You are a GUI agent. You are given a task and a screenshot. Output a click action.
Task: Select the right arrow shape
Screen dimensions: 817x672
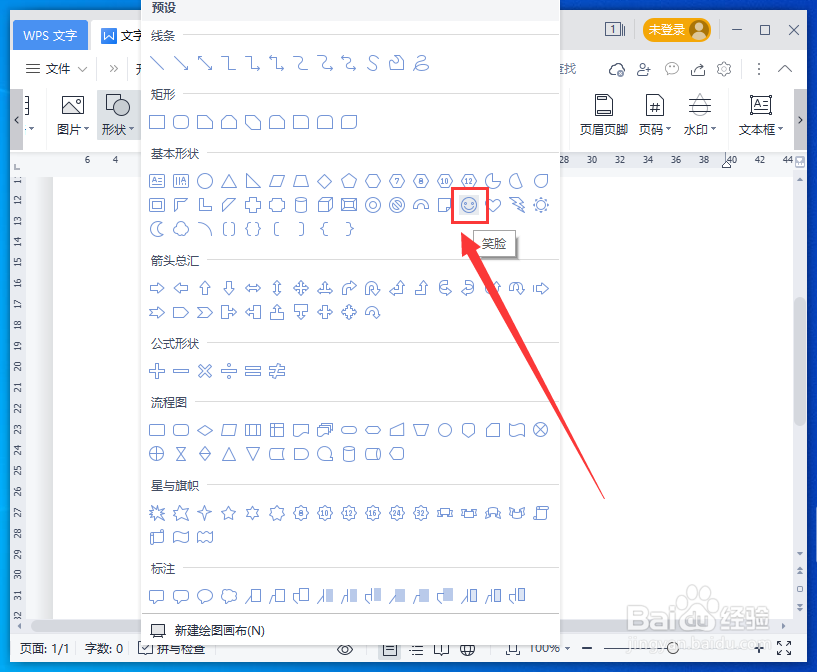click(157, 288)
